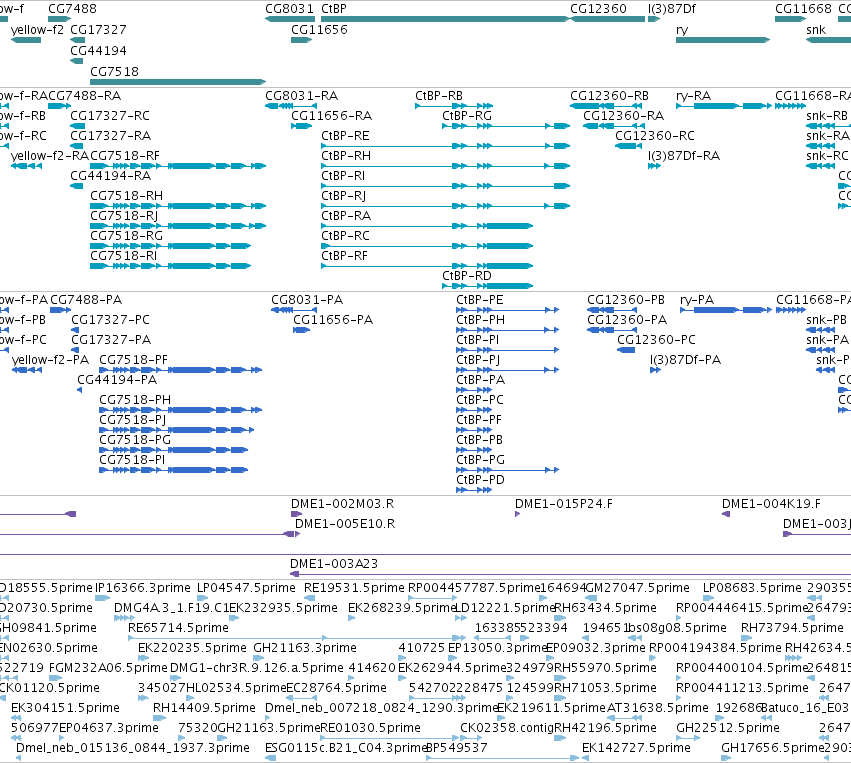851x763 pixels.
Task: Click EST RE19531.5prime
Action: tap(354, 588)
